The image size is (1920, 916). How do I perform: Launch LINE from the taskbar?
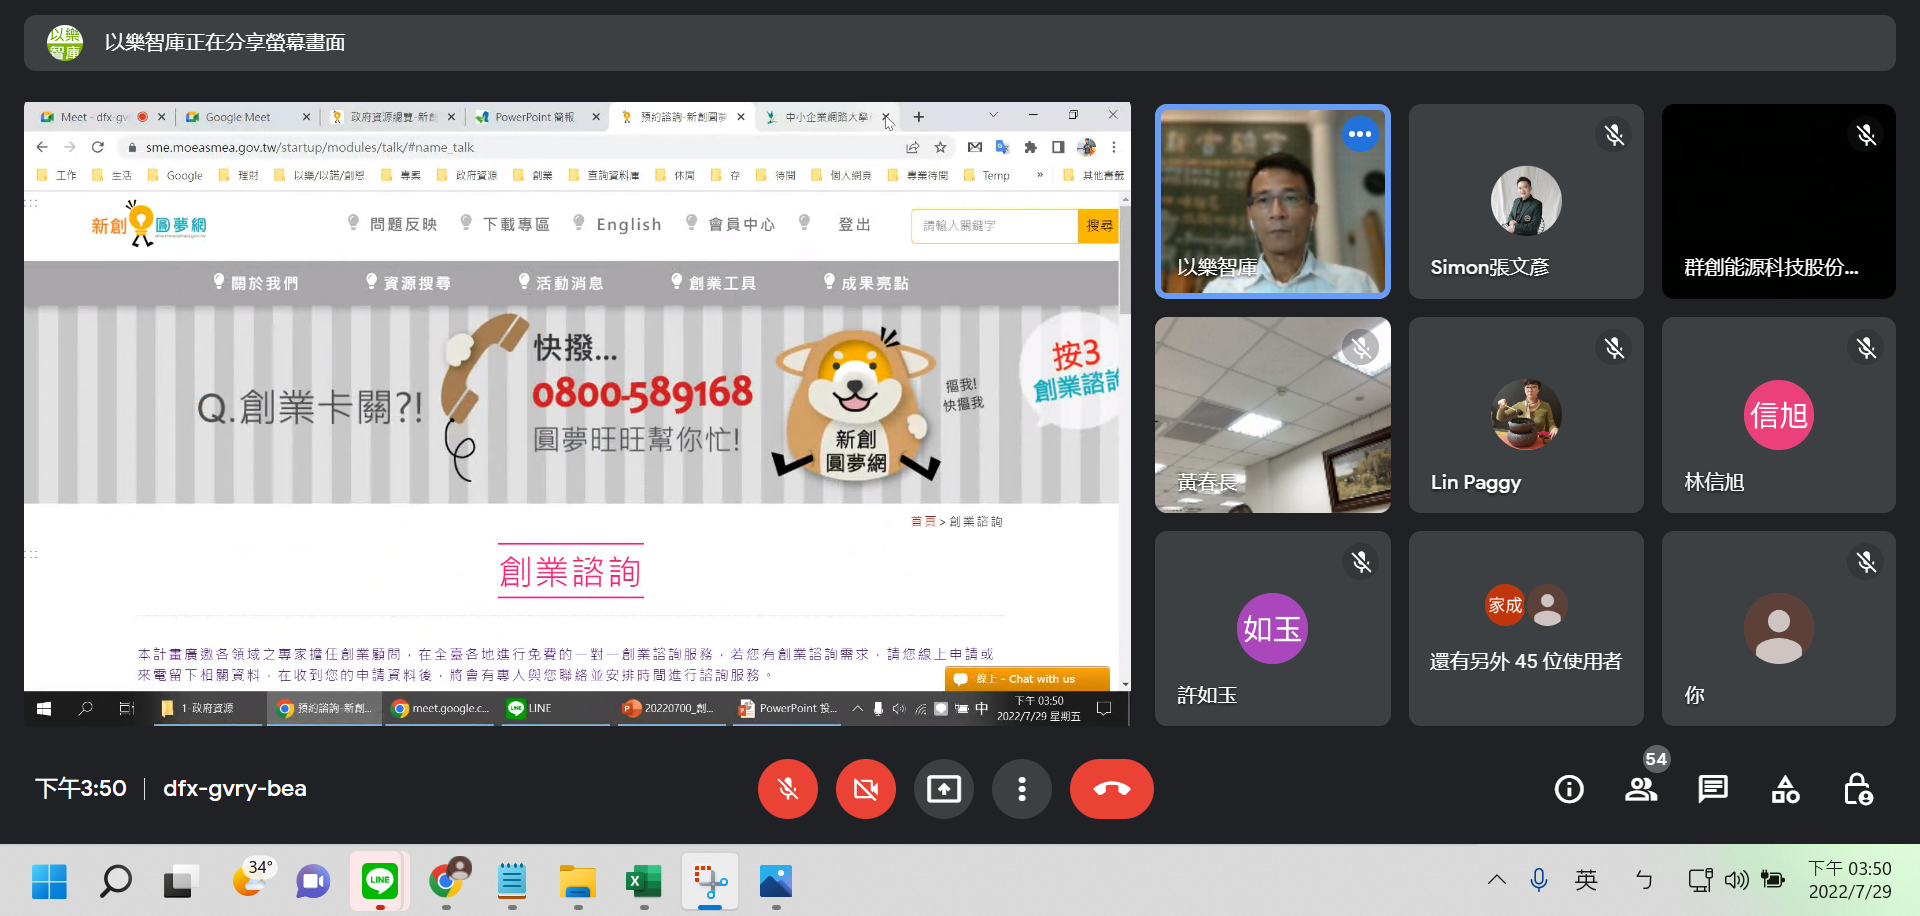(x=379, y=881)
